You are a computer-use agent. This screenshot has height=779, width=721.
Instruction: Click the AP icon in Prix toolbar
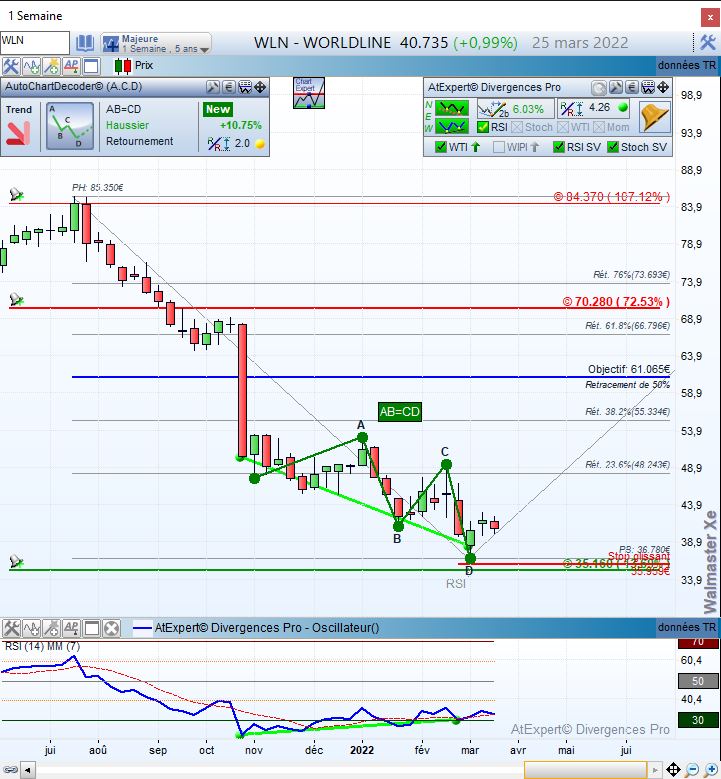tap(71, 66)
